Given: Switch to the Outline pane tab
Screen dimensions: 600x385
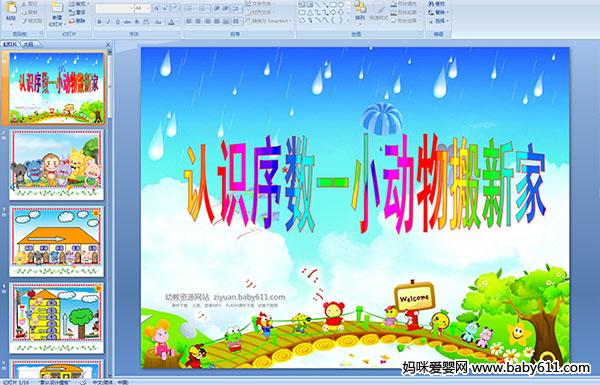Looking at the screenshot, I should tap(28, 44).
